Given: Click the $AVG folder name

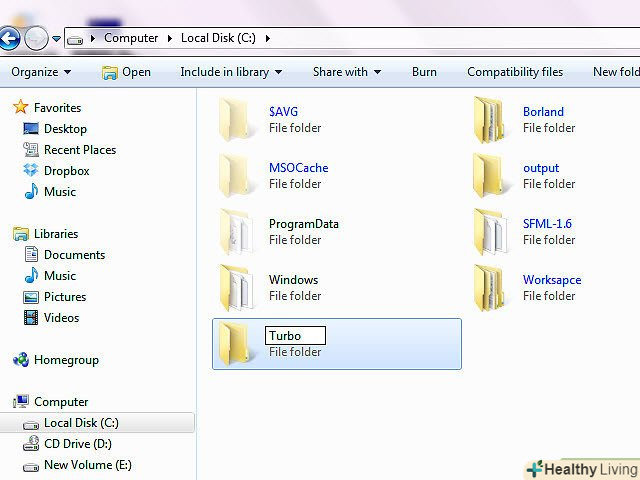Looking at the screenshot, I should (284, 111).
